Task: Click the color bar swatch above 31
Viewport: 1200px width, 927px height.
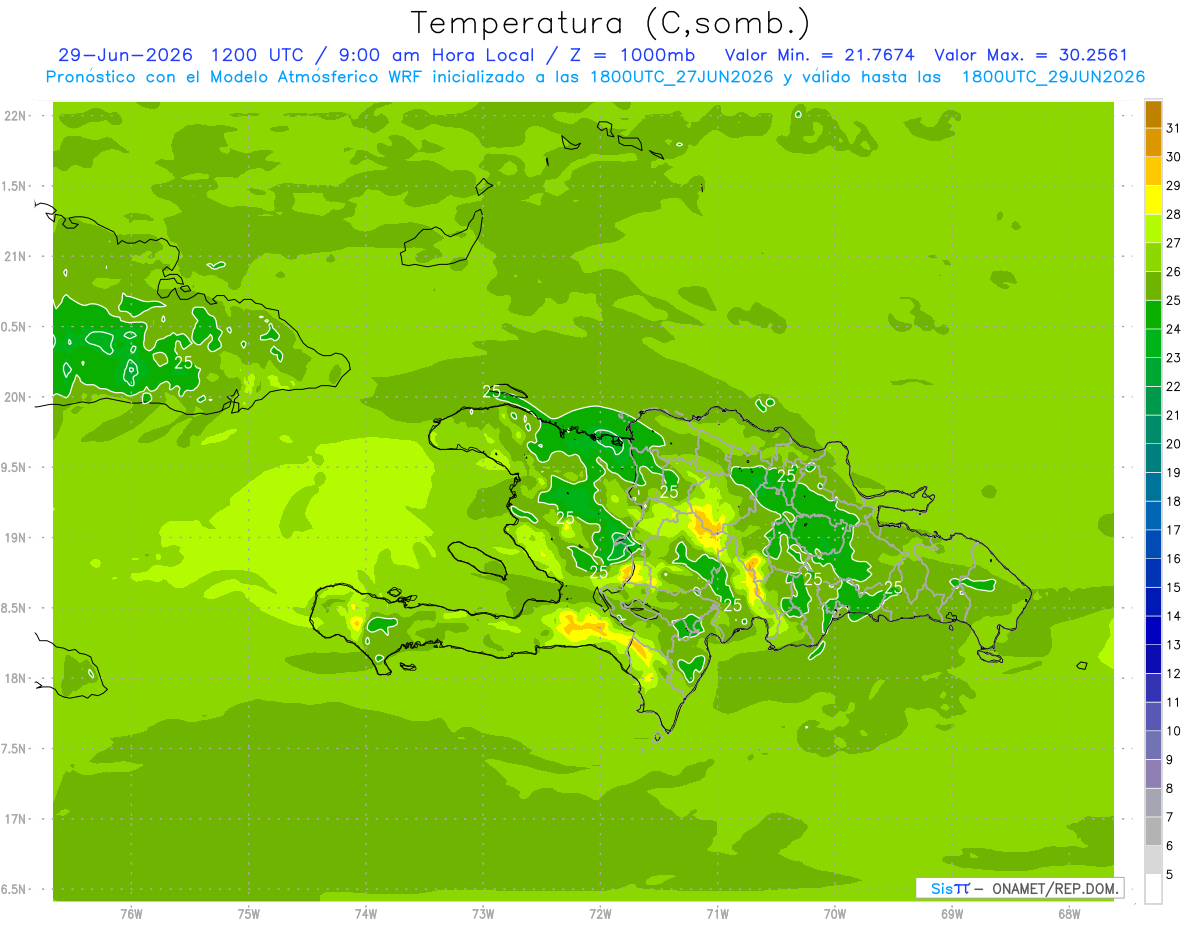Action: [1153, 114]
